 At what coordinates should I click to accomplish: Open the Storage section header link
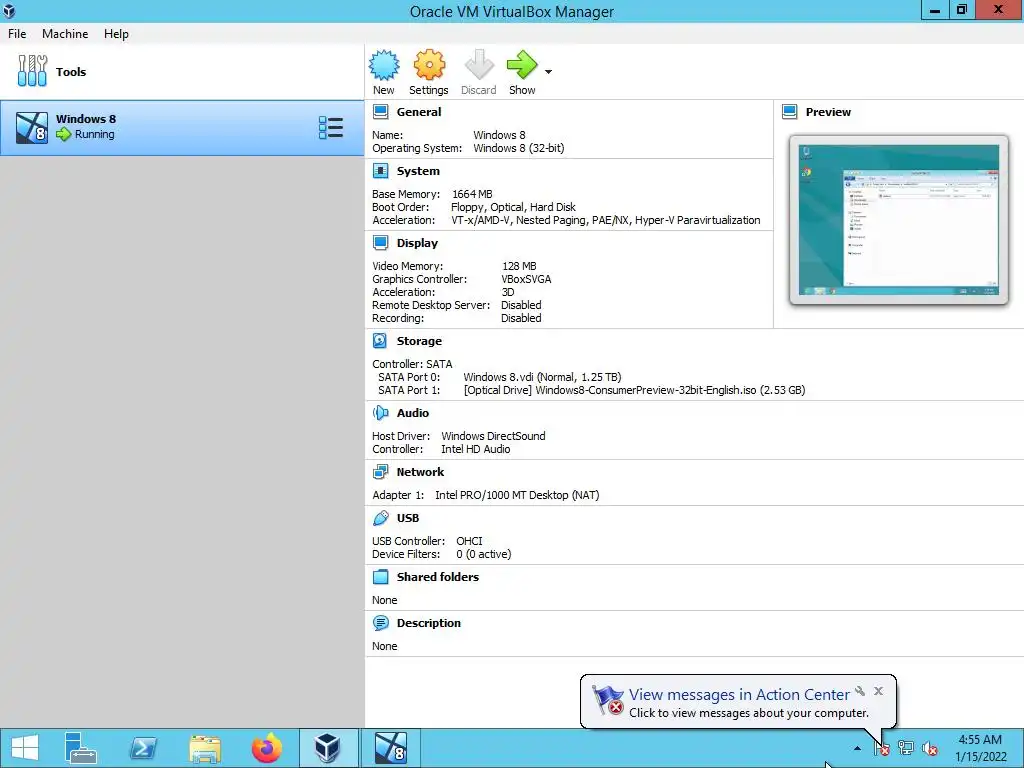(x=419, y=341)
